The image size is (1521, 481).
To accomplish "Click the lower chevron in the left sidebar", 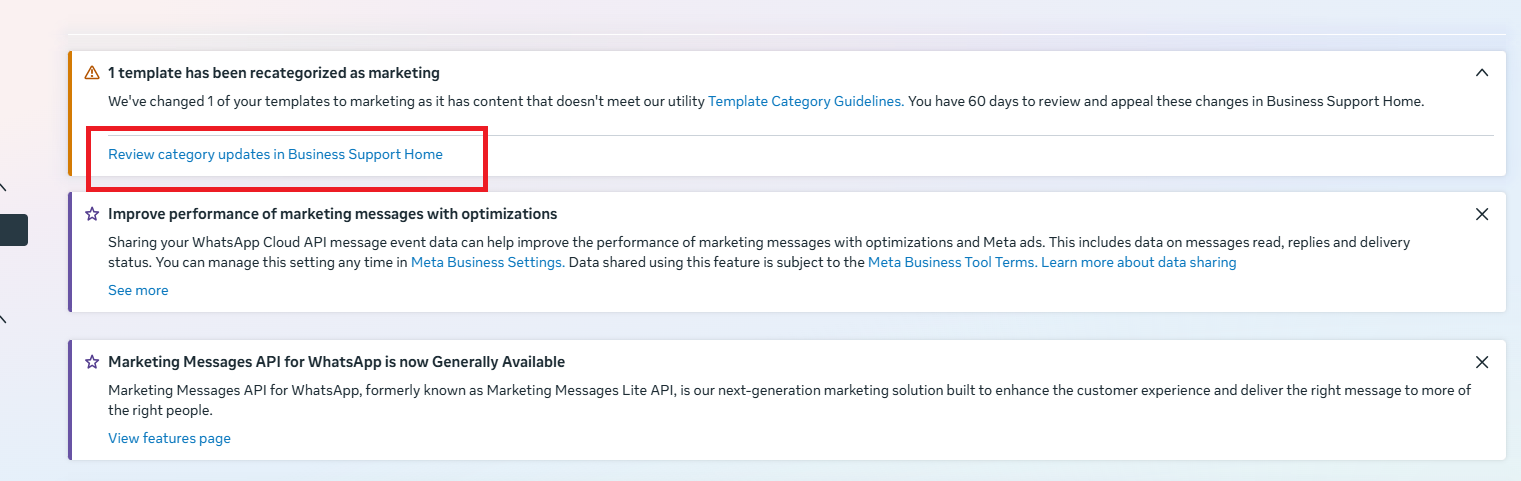I will 3,319.
